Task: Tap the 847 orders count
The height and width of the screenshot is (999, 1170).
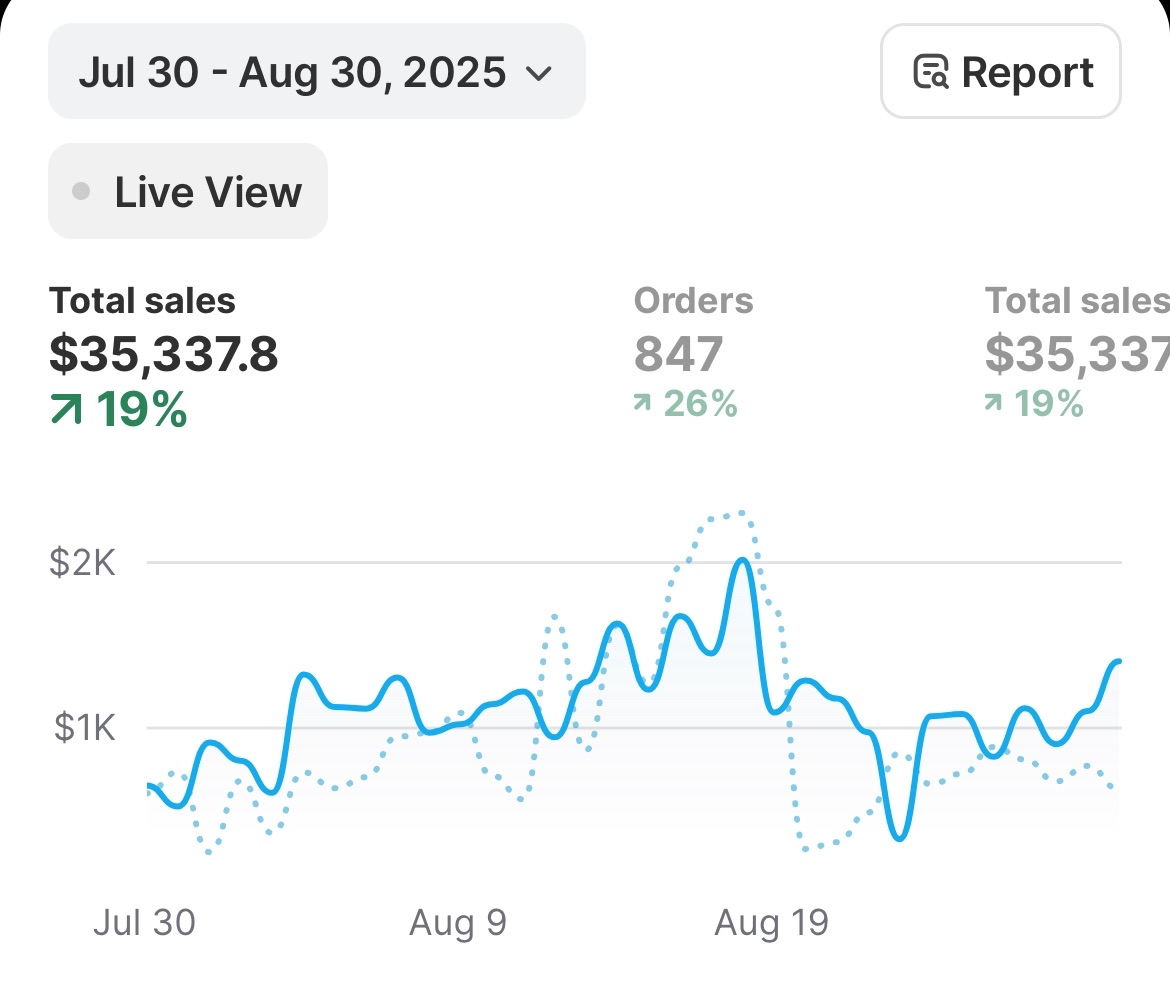Action: coord(678,354)
